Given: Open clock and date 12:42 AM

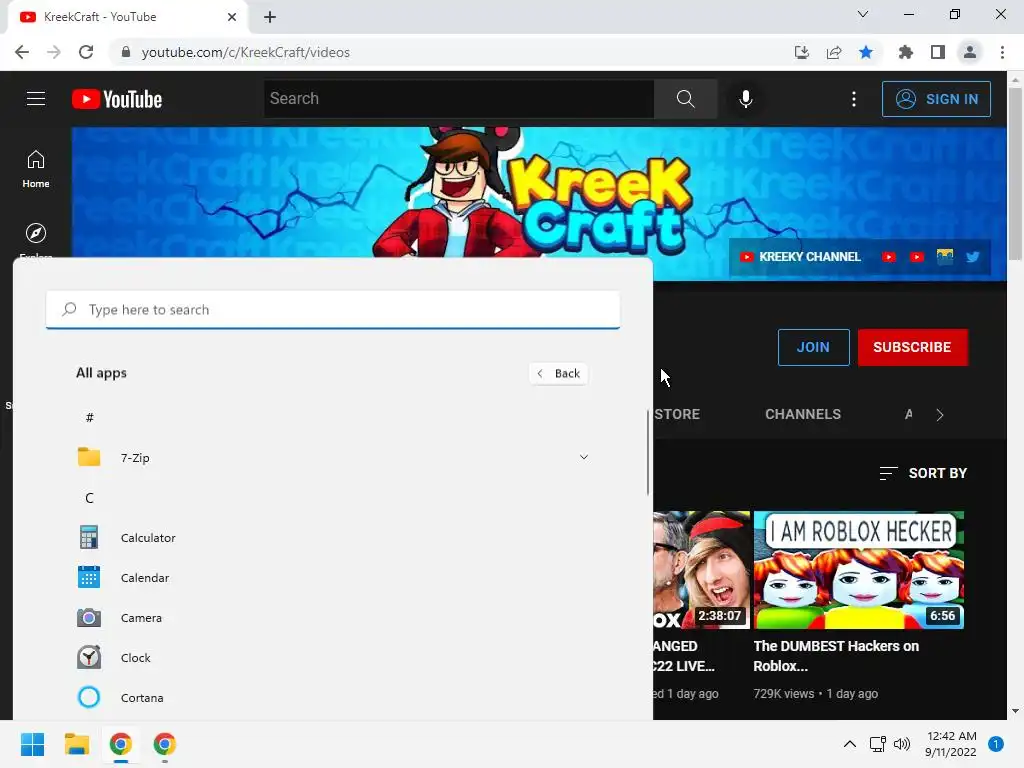Looking at the screenshot, I should click(951, 744).
